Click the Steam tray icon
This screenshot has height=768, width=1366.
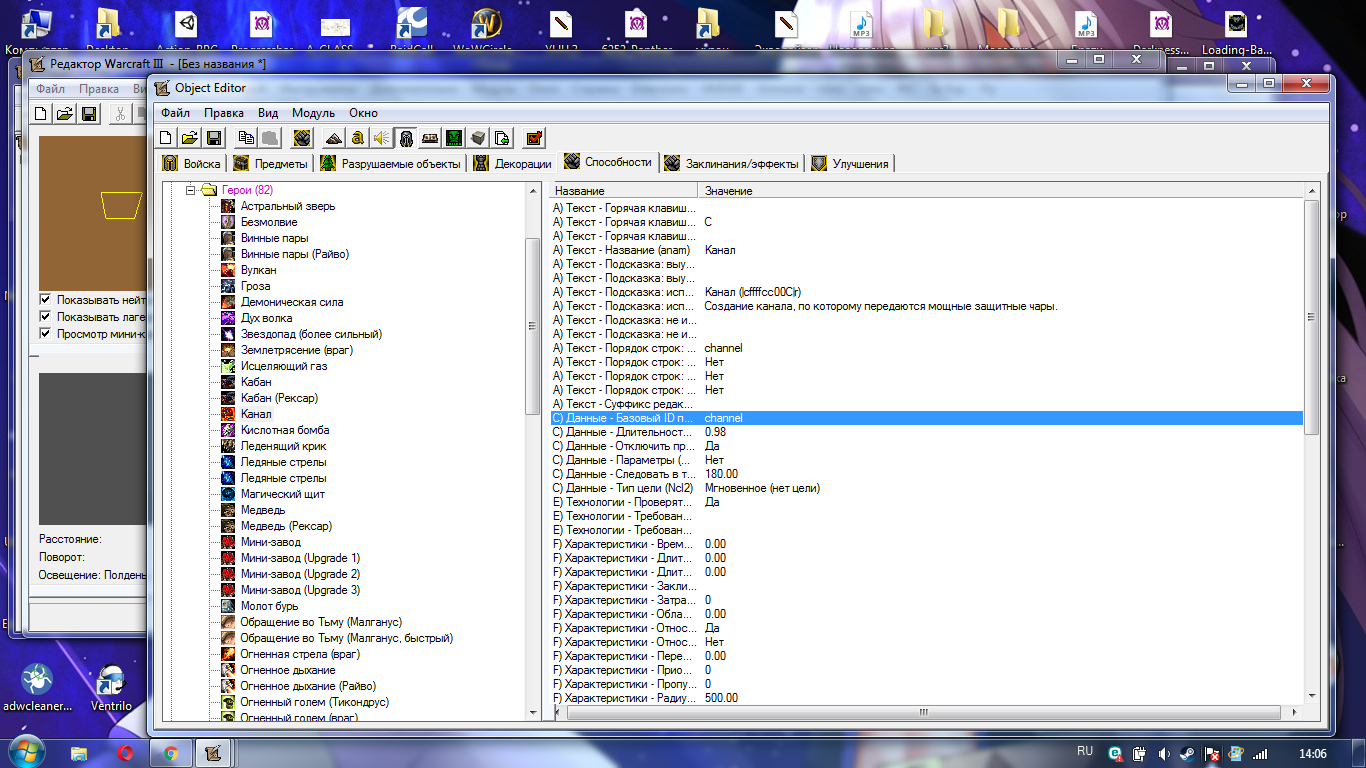(x=1187, y=753)
